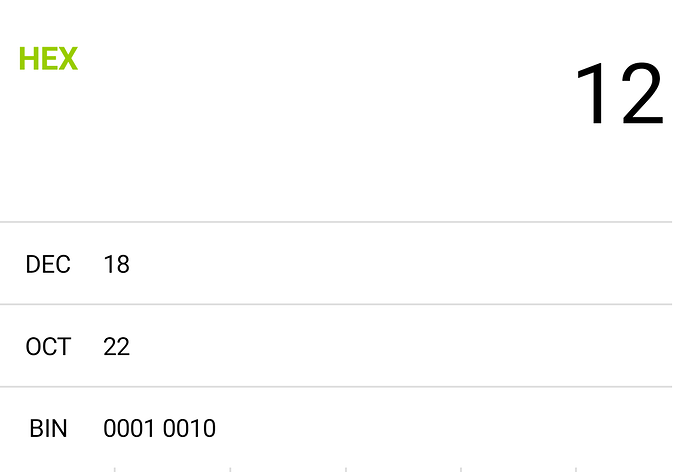Switch to BIN number base
This screenshot has width=690, height=472.
(x=48, y=428)
